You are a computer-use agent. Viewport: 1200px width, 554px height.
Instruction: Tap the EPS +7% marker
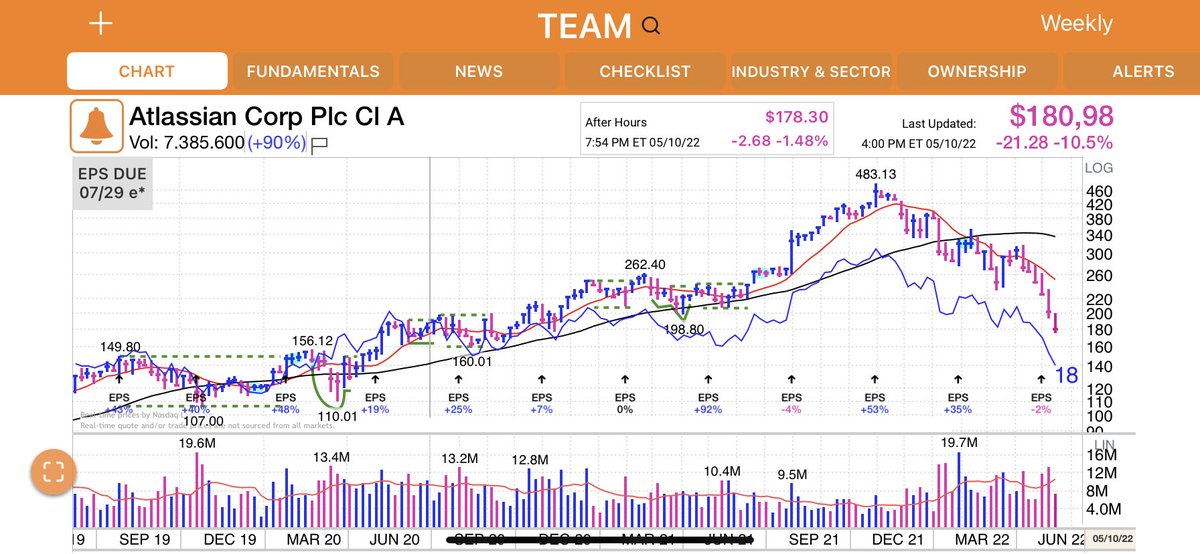pyautogui.click(x=542, y=403)
